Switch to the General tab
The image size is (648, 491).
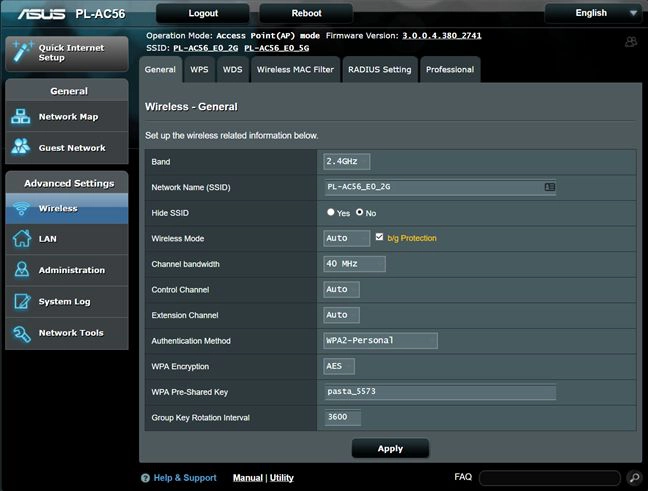[160, 69]
